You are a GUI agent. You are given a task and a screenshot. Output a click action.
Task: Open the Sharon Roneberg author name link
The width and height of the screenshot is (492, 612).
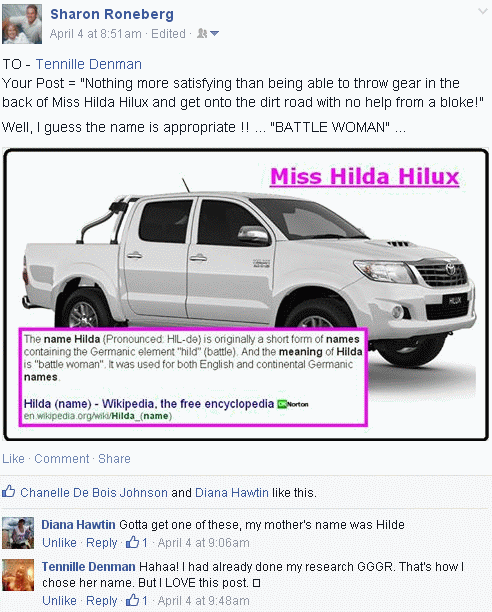coord(112,14)
